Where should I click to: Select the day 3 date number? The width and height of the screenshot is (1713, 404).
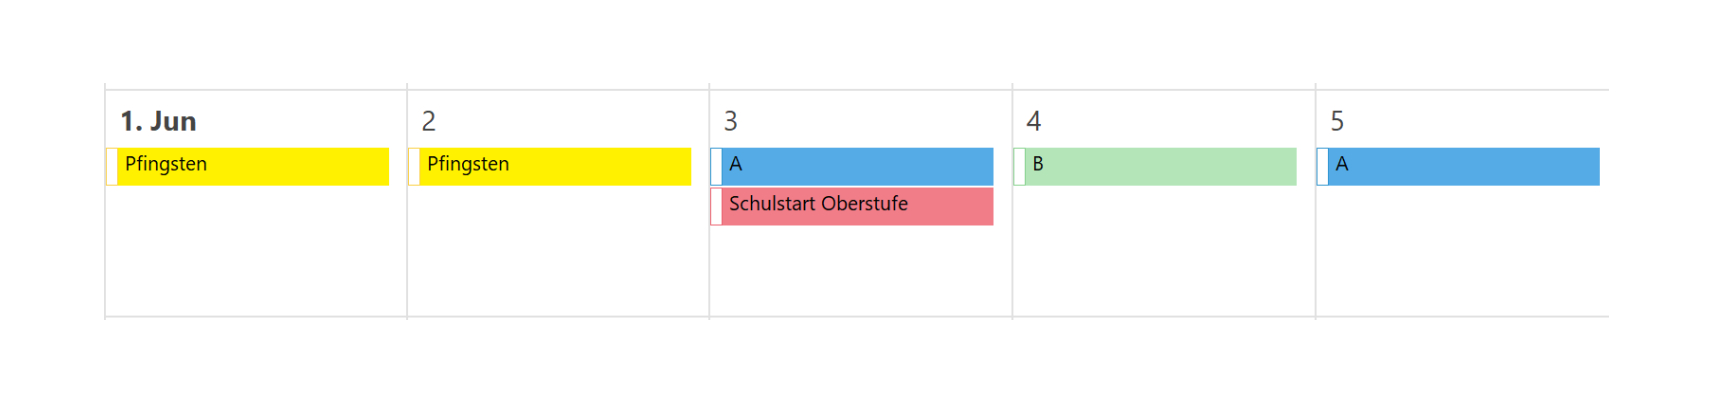(731, 122)
